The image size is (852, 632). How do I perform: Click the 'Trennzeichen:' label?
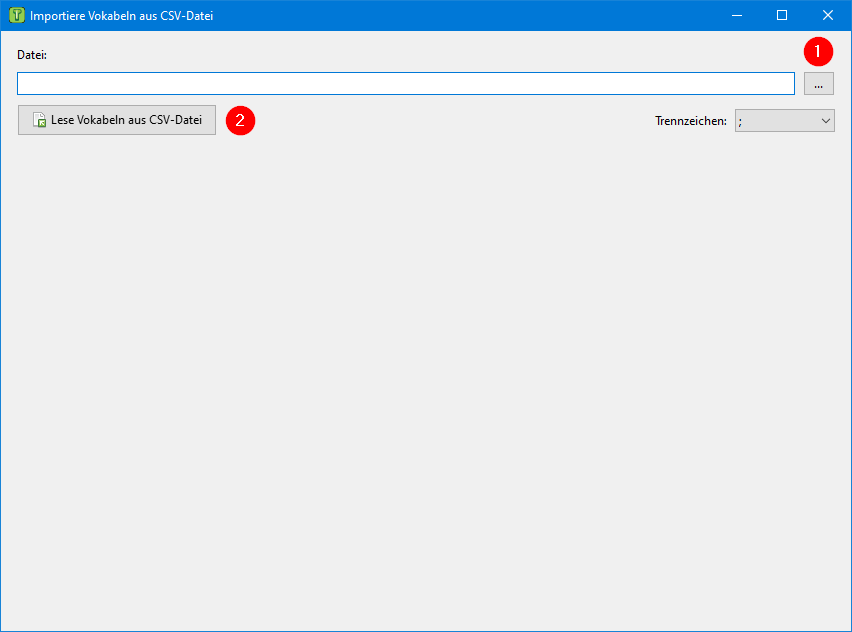point(690,121)
